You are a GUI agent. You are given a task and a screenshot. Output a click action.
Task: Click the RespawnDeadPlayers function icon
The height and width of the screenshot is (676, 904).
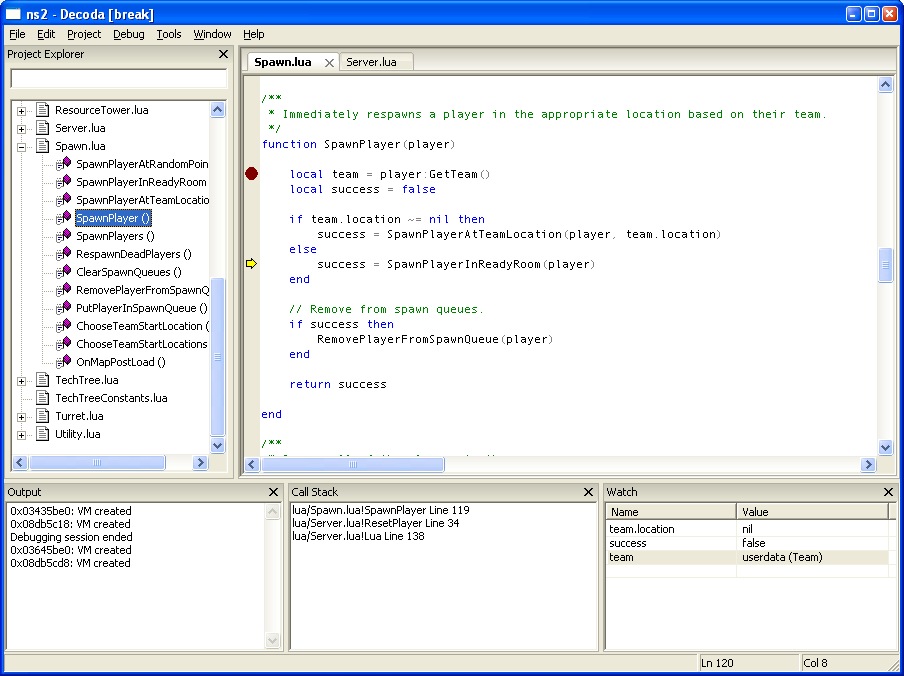pyautogui.click(x=64, y=254)
